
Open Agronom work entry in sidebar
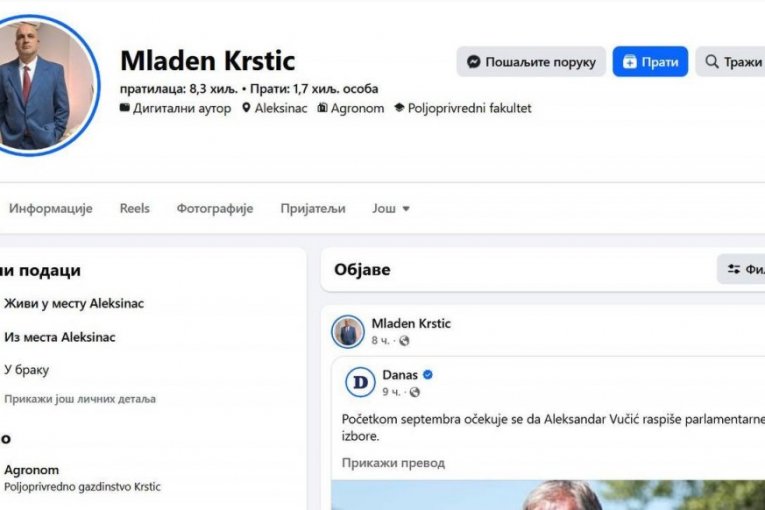(31, 470)
